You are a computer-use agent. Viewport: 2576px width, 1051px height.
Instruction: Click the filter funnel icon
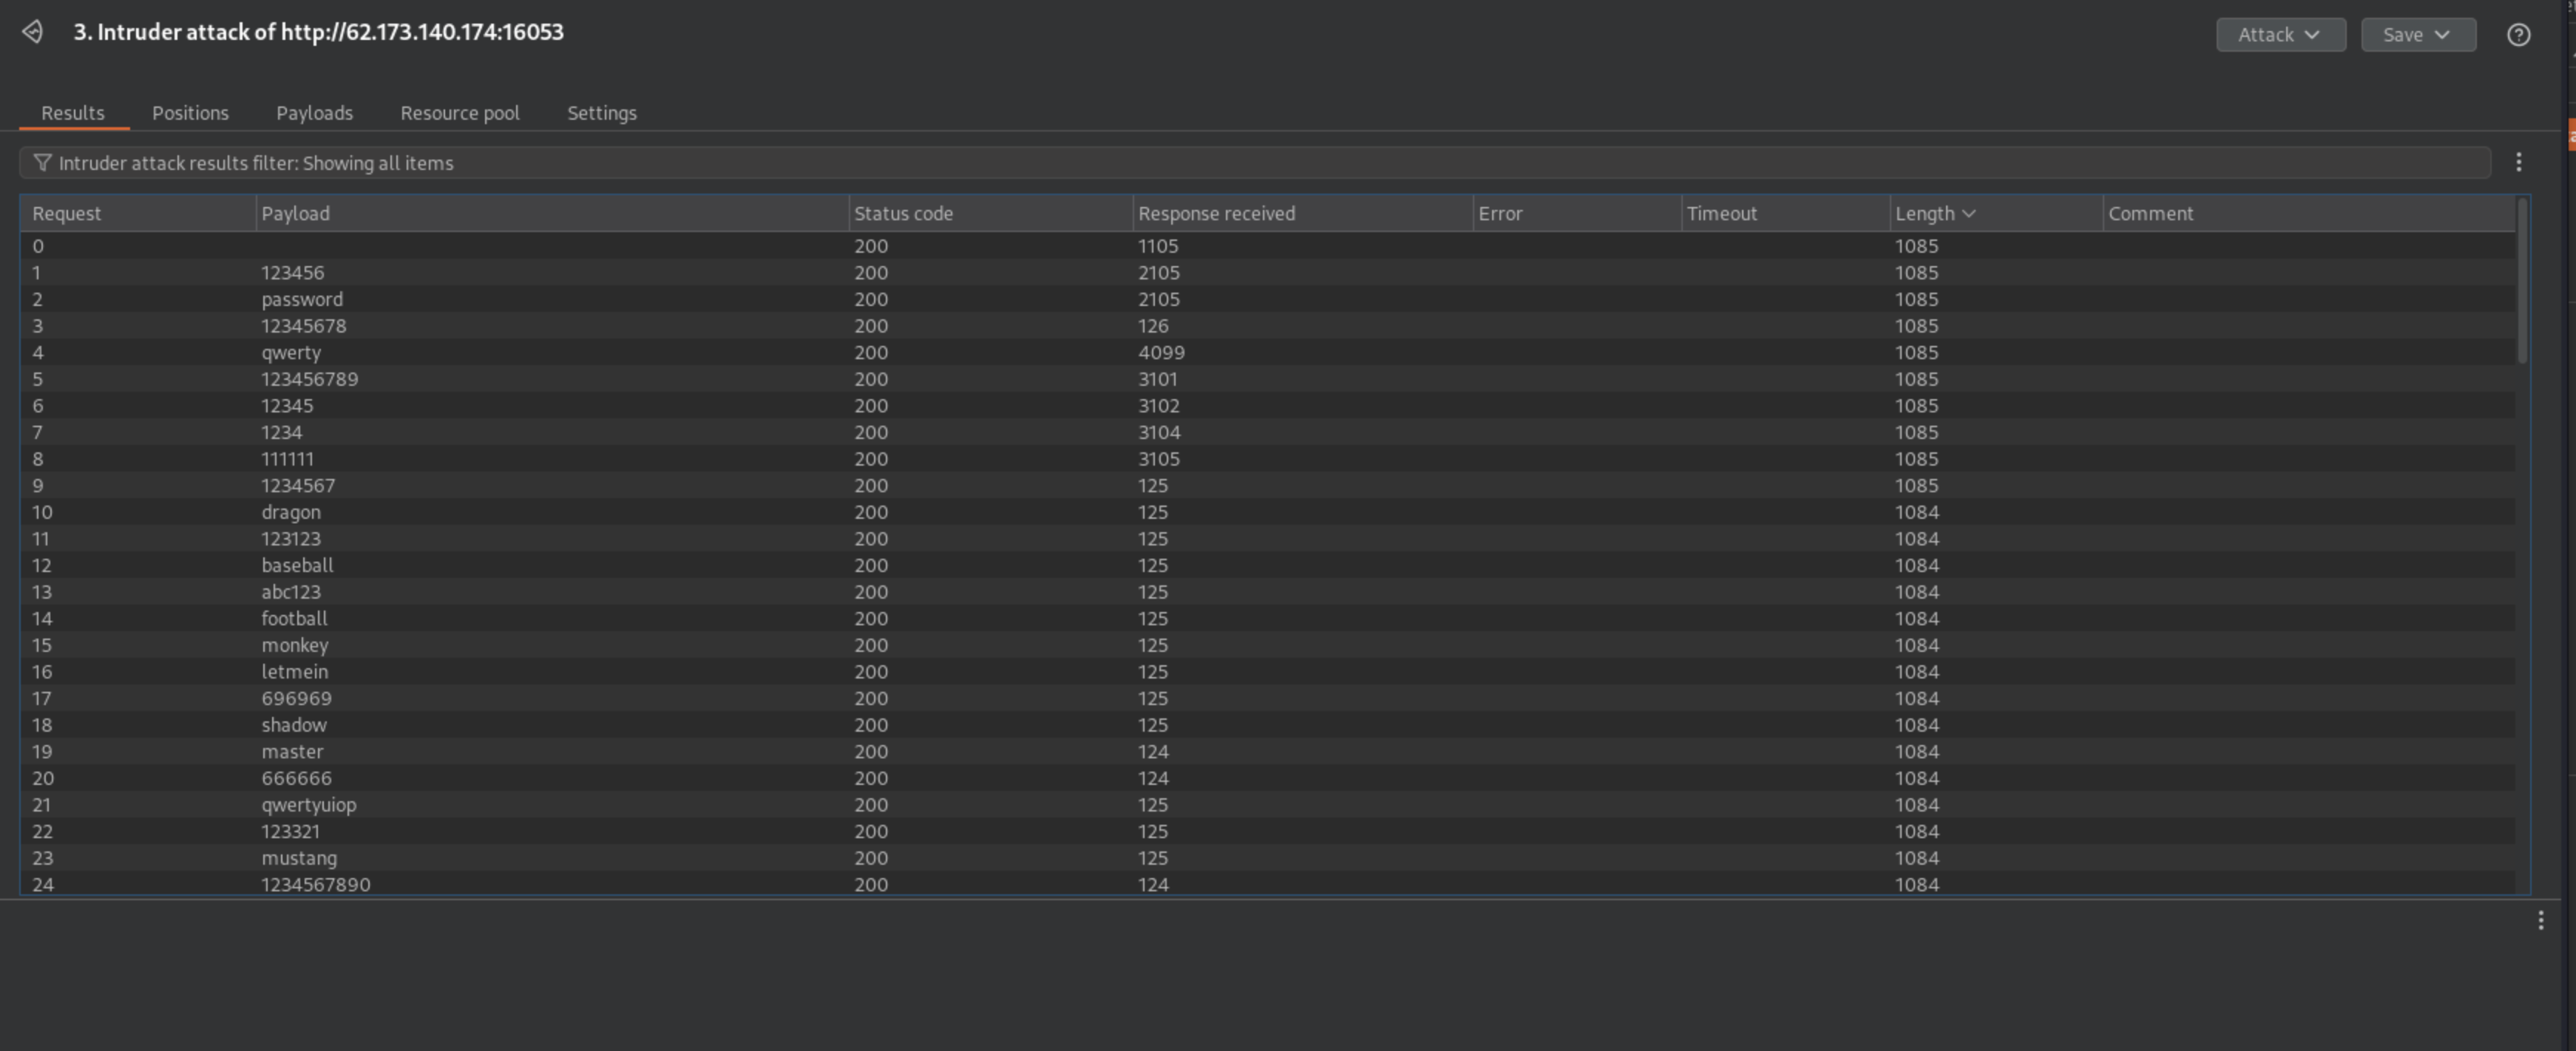coord(42,162)
